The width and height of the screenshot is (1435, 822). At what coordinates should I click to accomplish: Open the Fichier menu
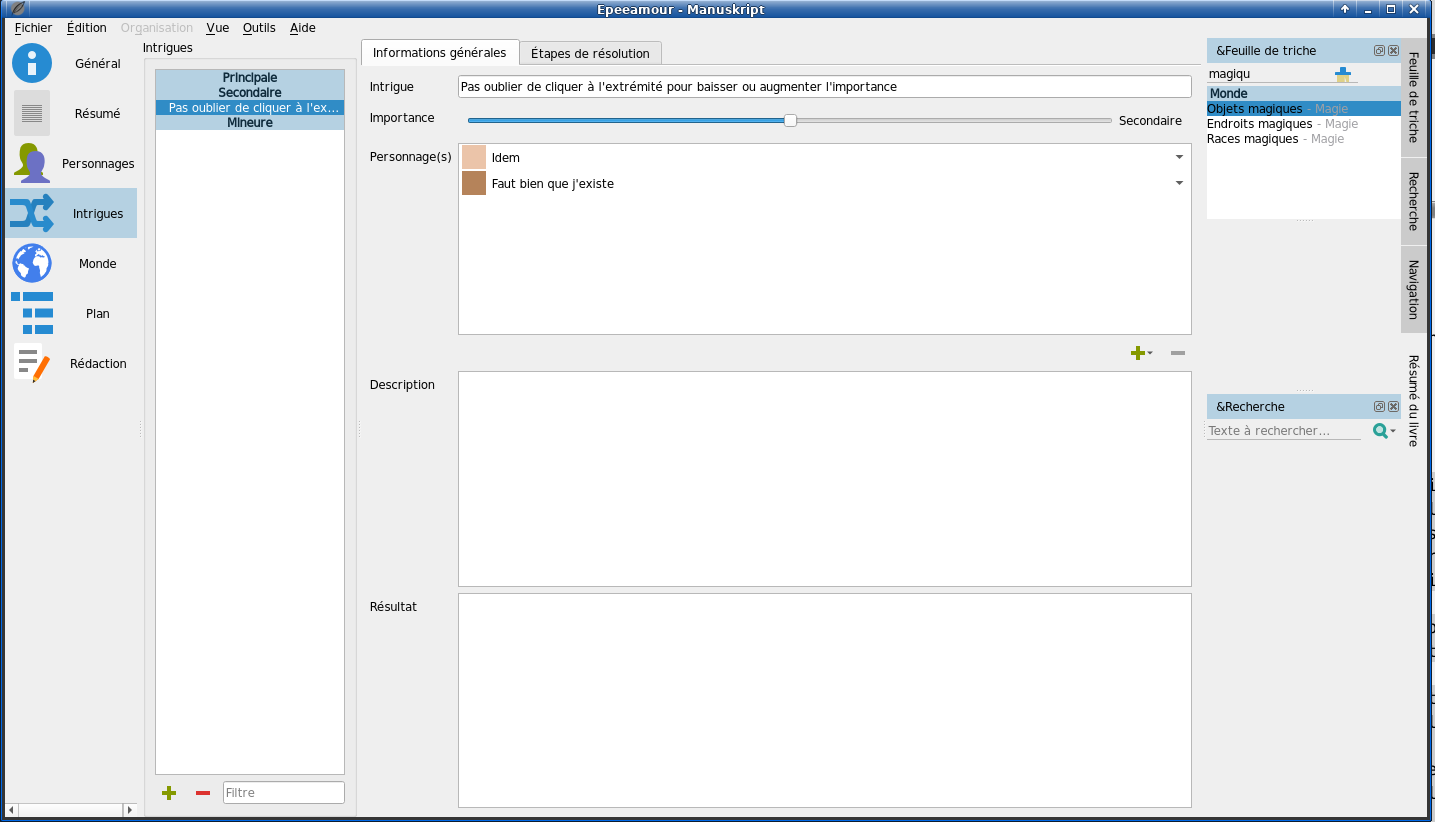pyautogui.click(x=33, y=28)
